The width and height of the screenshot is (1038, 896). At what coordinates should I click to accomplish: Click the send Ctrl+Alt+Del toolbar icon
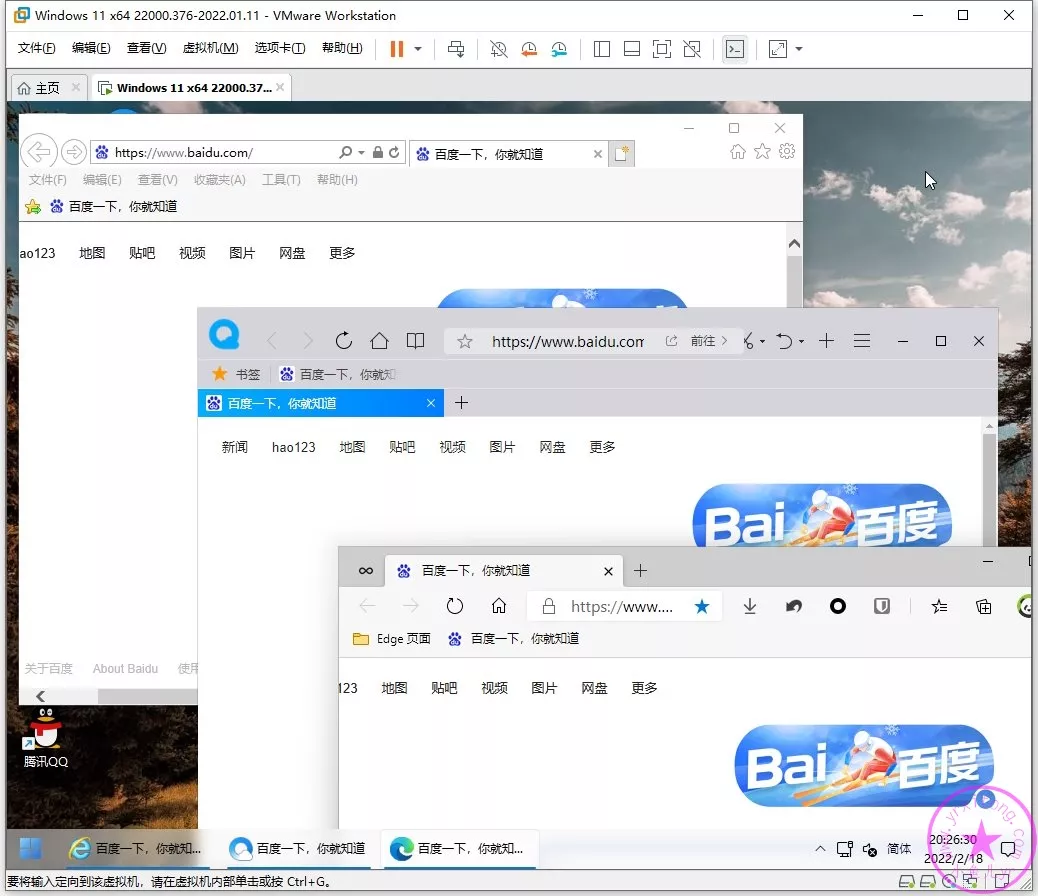pyautogui.click(x=456, y=49)
